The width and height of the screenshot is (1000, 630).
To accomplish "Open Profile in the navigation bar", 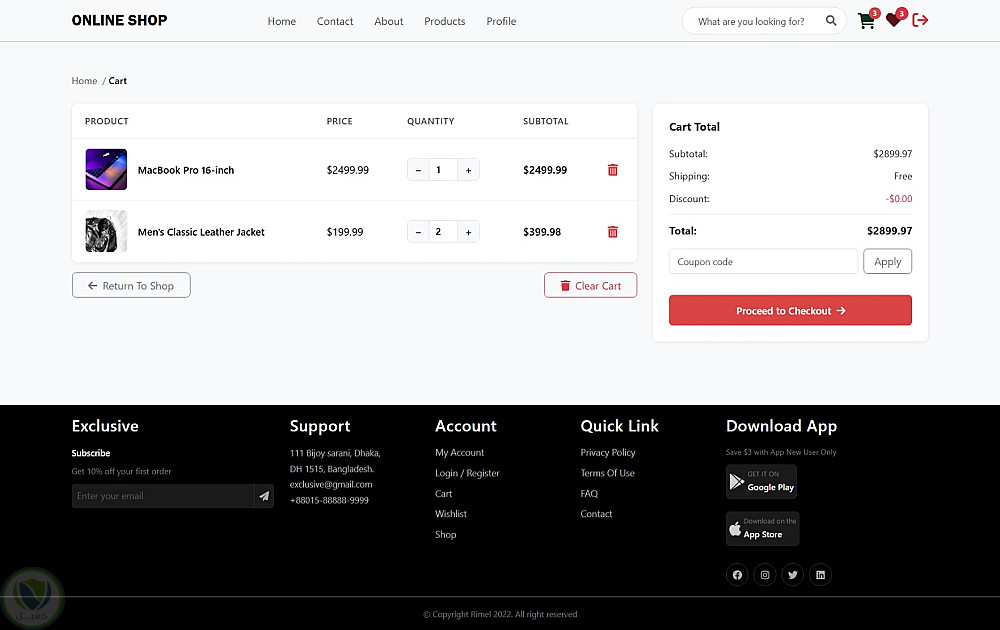I will (x=501, y=22).
